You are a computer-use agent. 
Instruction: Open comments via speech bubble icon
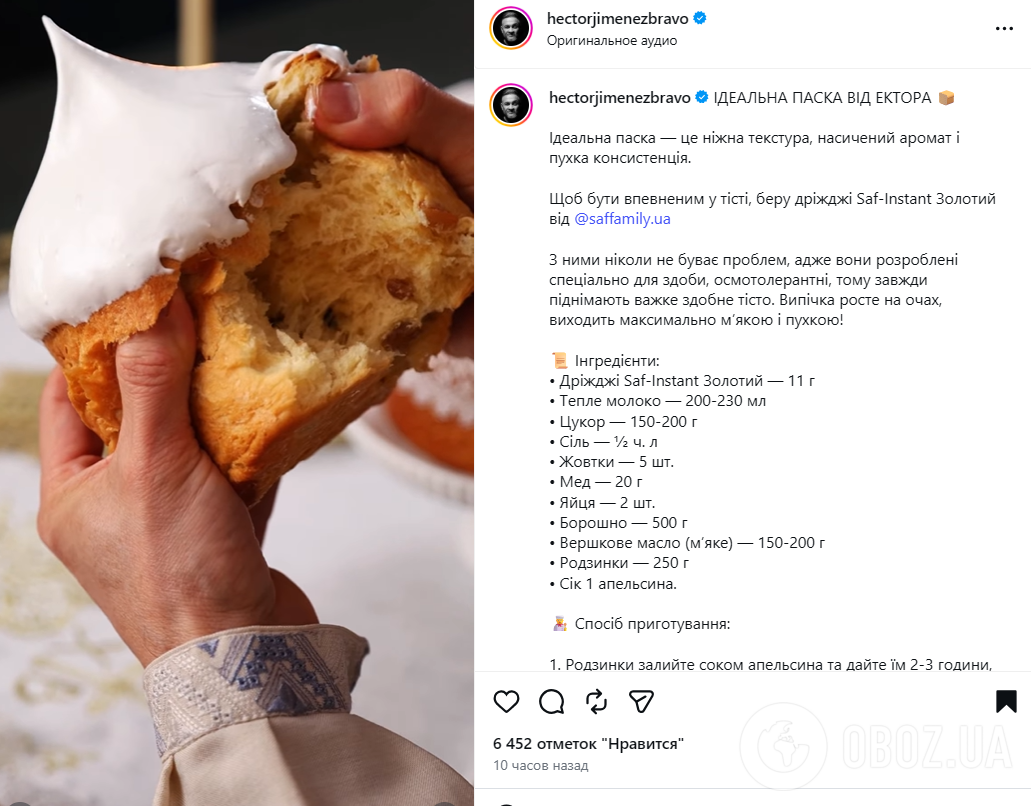pos(552,701)
